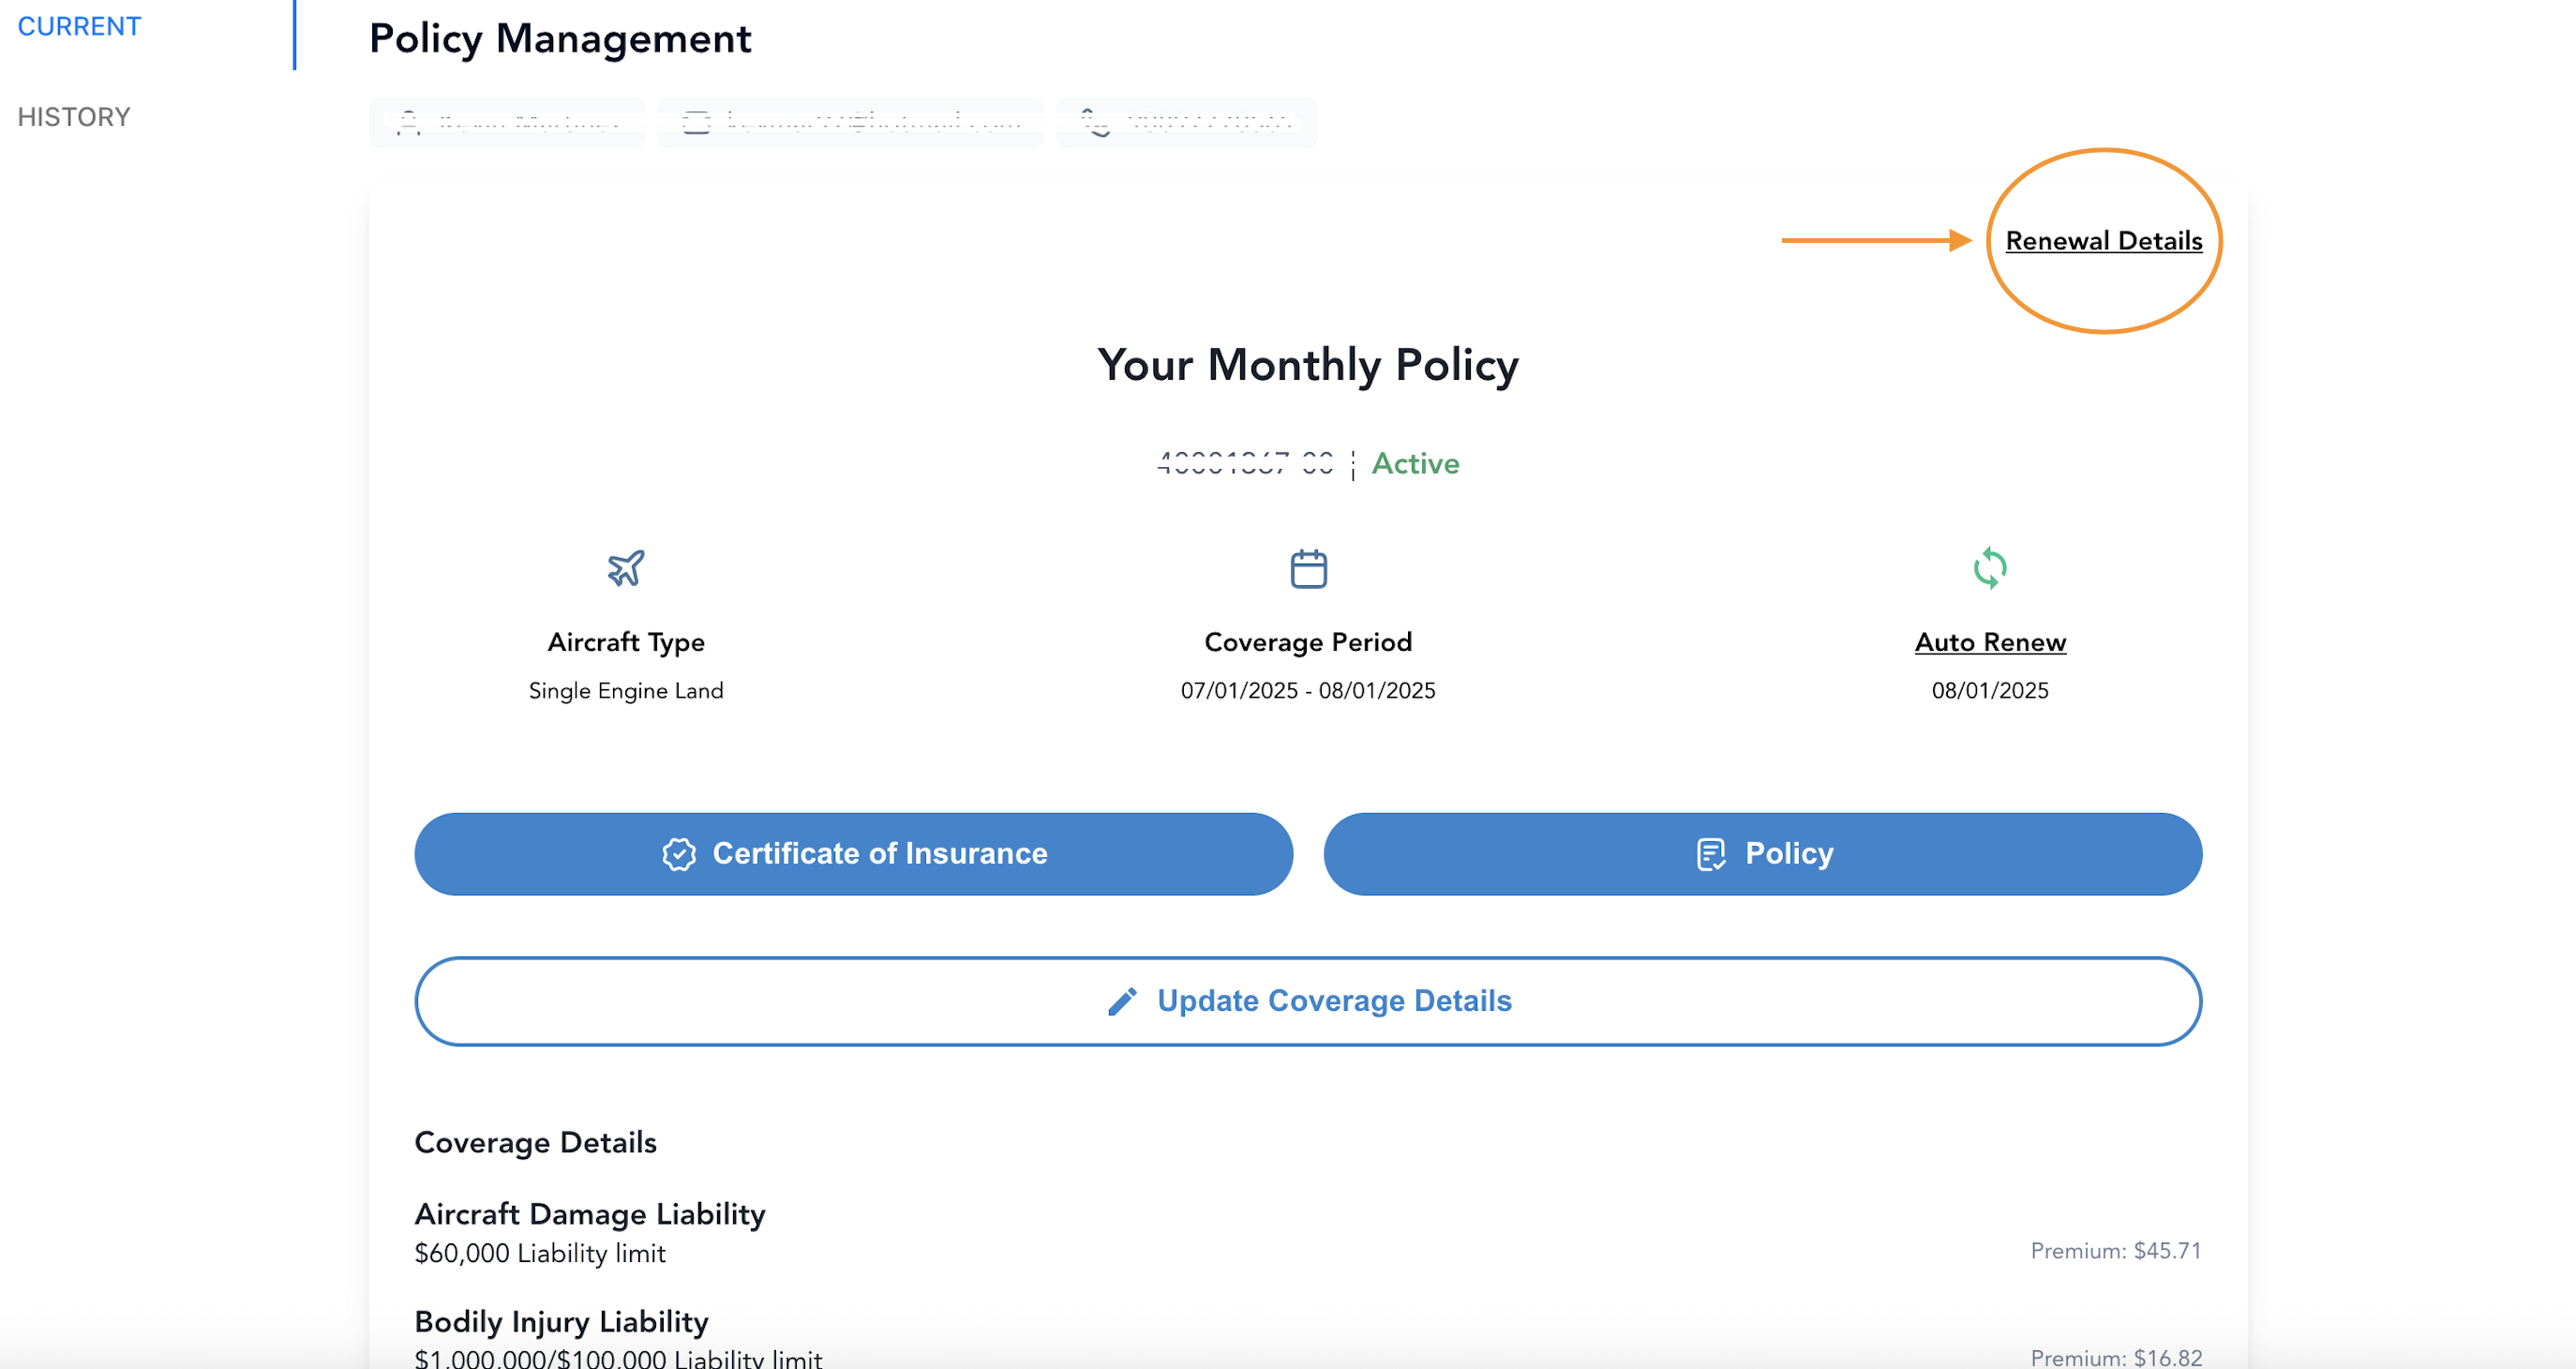The width and height of the screenshot is (2576, 1369).
Task: Click the blurred phone number chip
Action: click(x=1186, y=123)
